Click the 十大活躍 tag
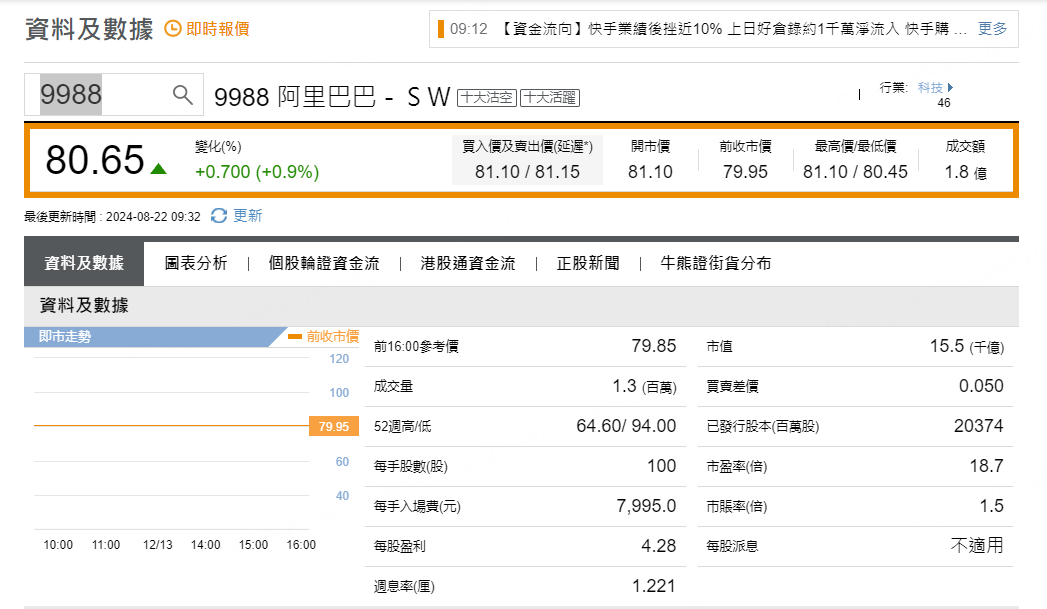1047x609 pixels. pos(550,97)
